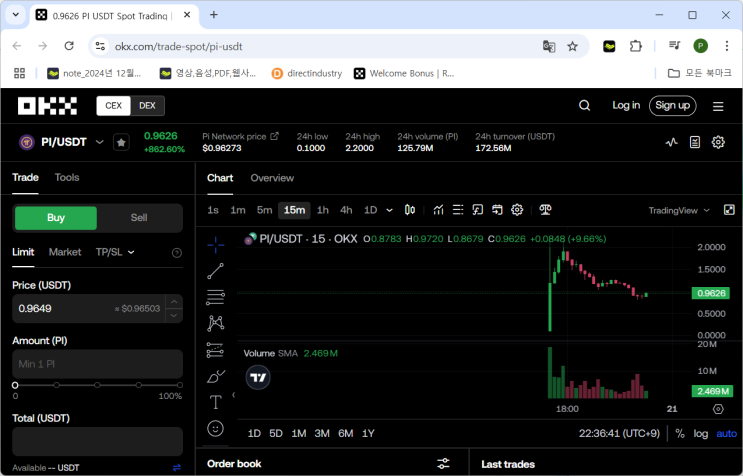This screenshot has height=476, width=743.
Task: Open the browser tab search dropdown
Action: pyautogui.click(x=16, y=15)
